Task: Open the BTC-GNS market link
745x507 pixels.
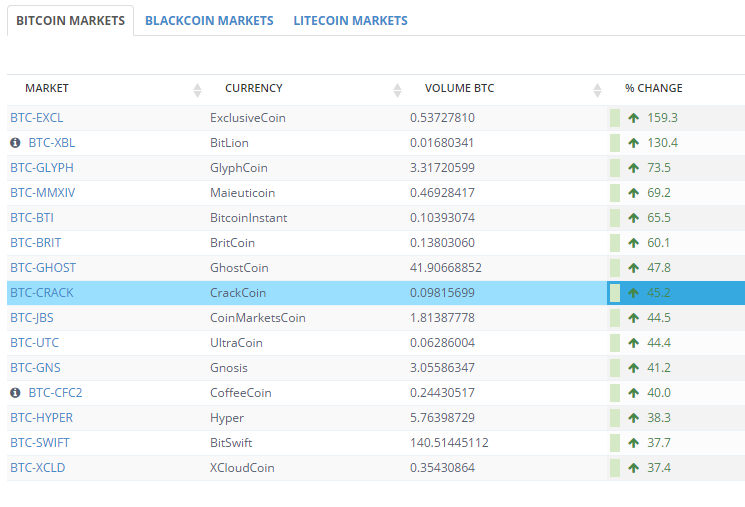Action: [x=36, y=368]
